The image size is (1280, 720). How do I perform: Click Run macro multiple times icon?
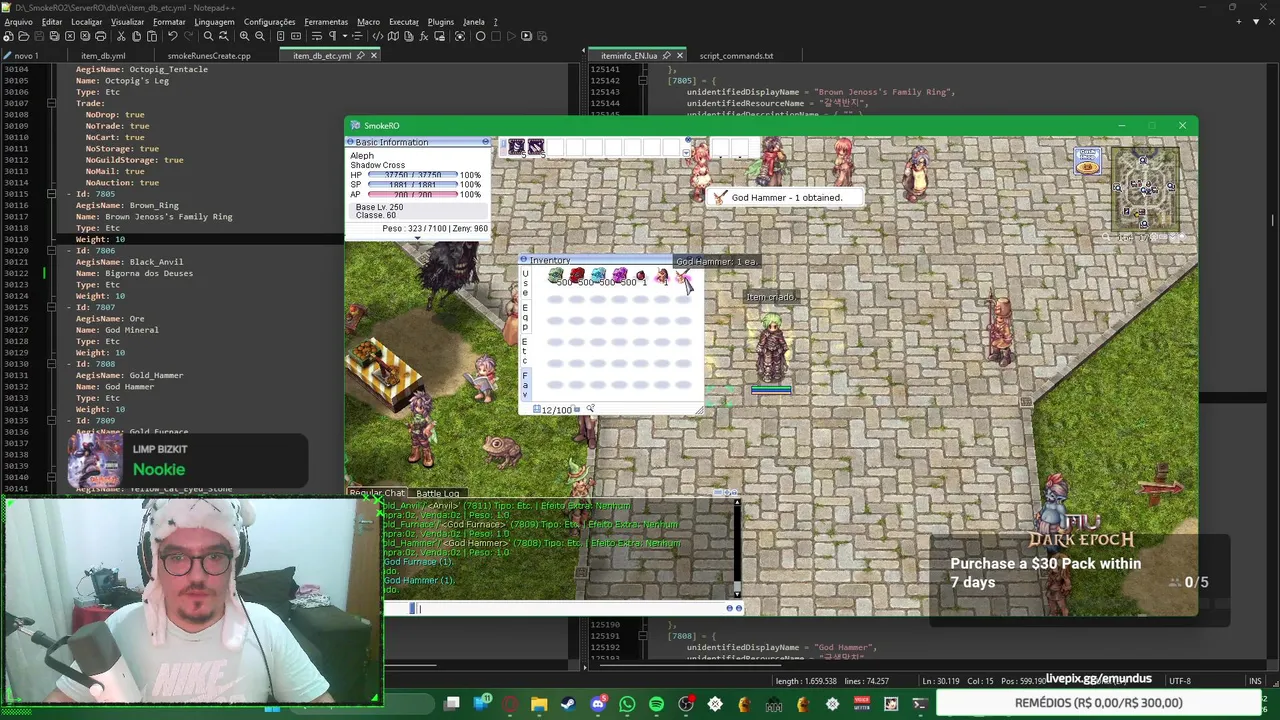pos(526,36)
